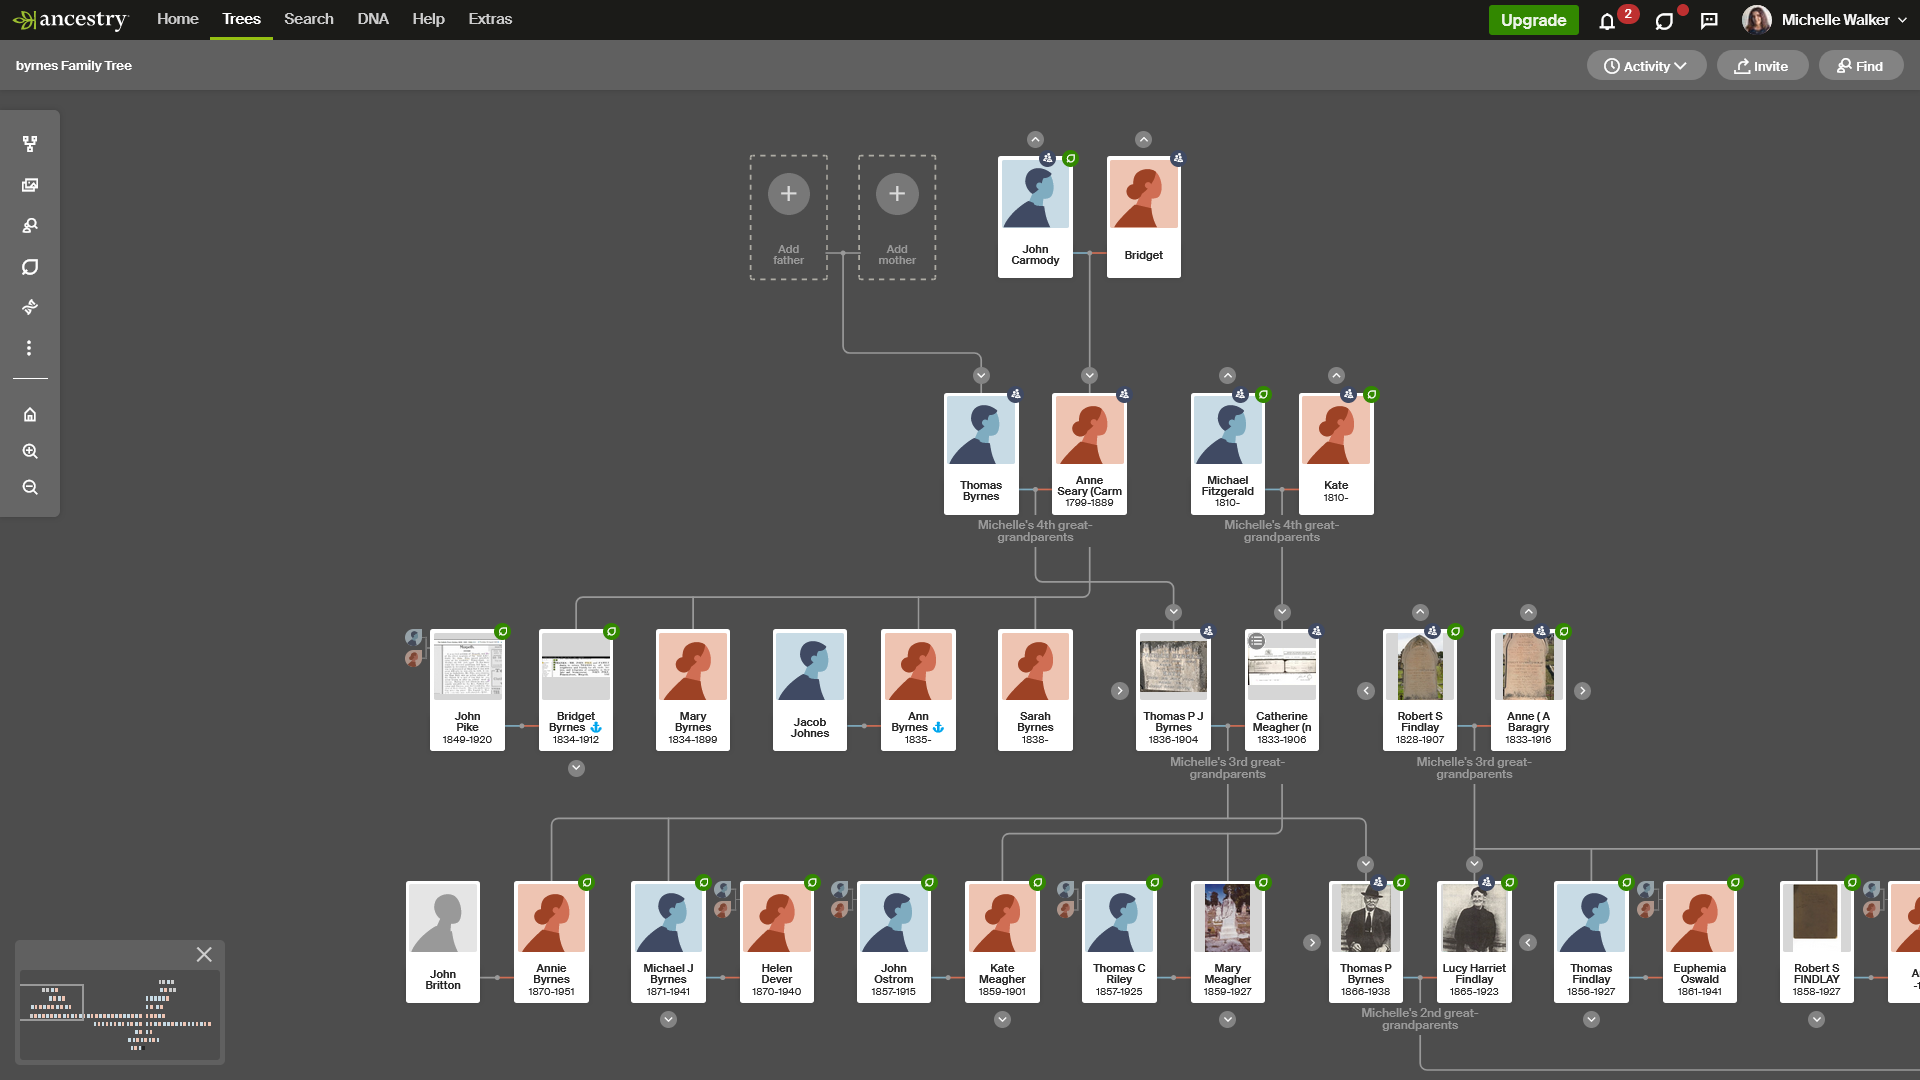
Task: Open the Help menu
Action: click(x=428, y=19)
